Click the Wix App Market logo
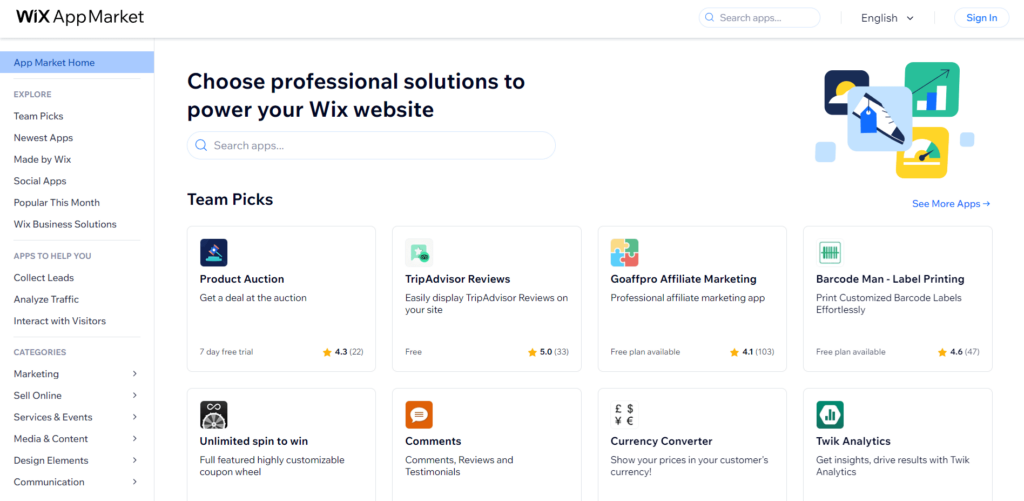The width and height of the screenshot is (1024, 501). click(80, 18)
